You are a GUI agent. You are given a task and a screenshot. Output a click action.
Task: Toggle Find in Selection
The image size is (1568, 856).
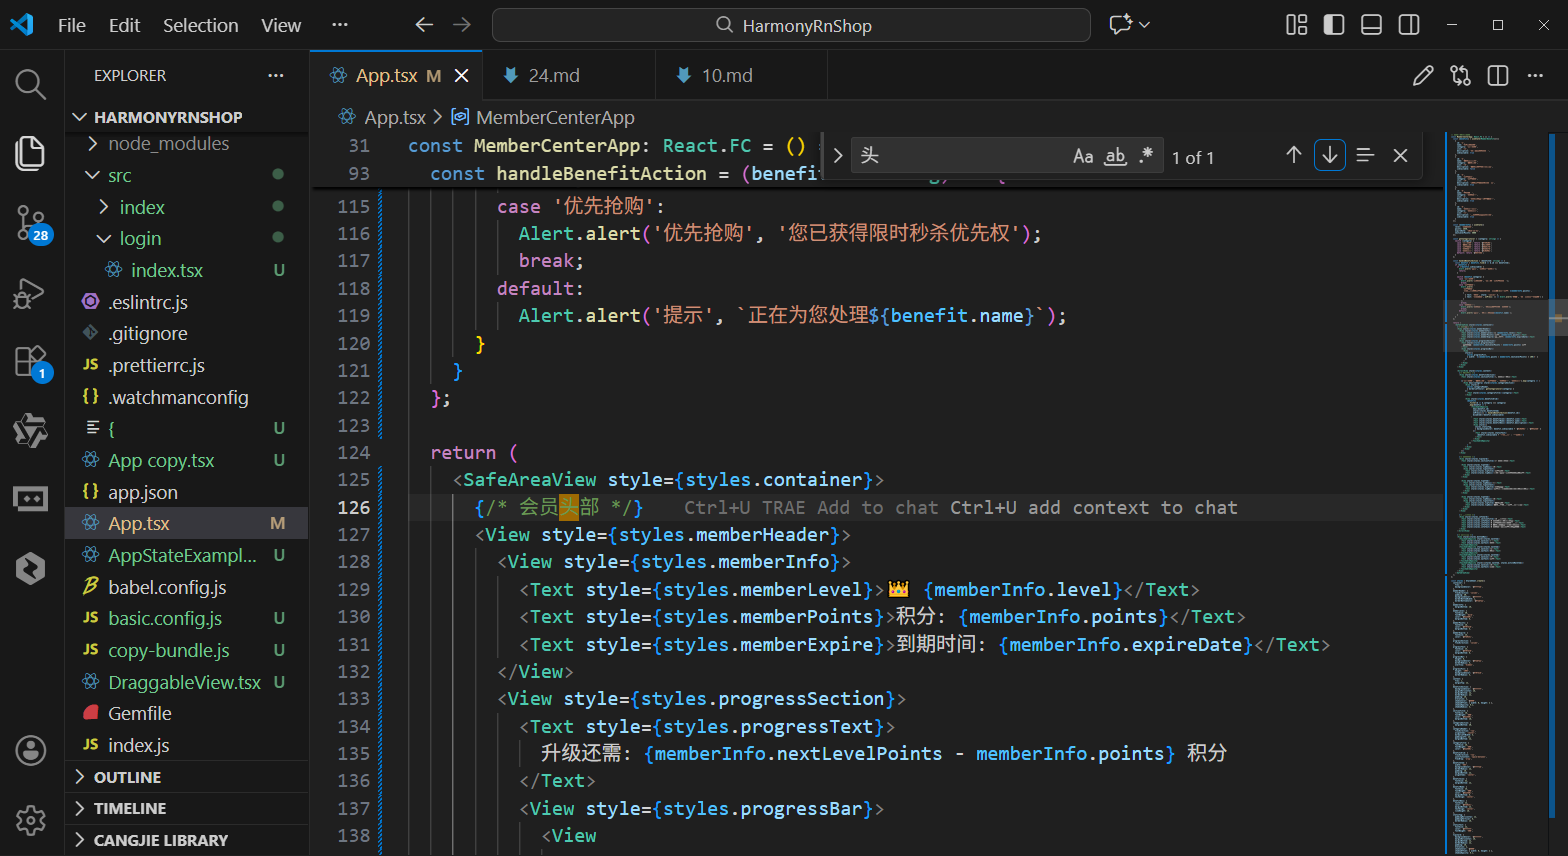pos(1365,155)
